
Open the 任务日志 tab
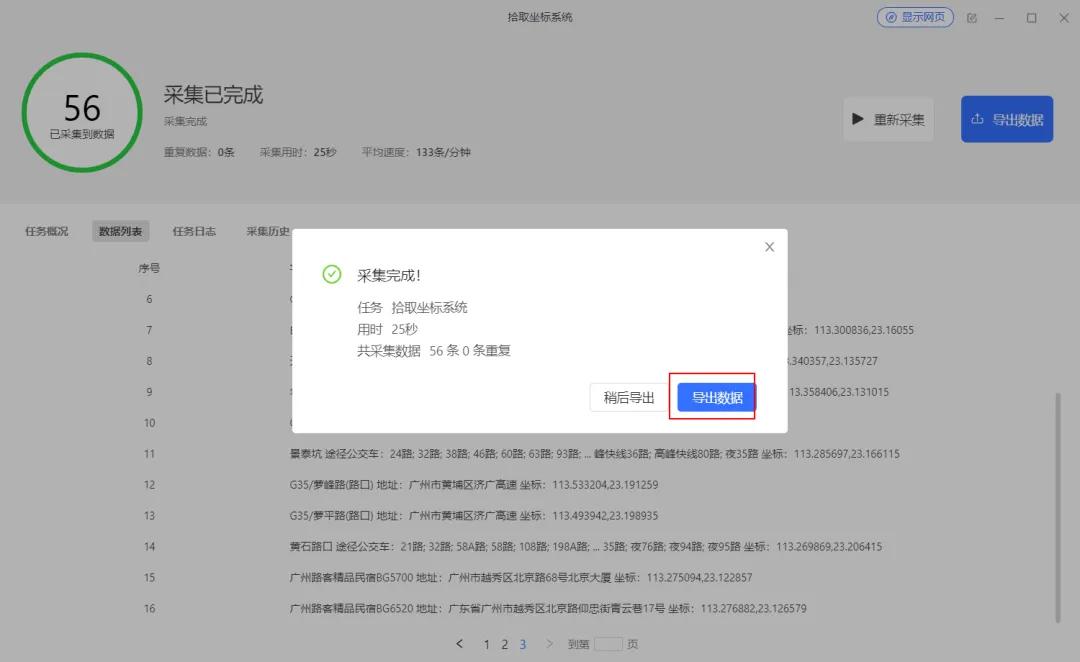point(194,231)
